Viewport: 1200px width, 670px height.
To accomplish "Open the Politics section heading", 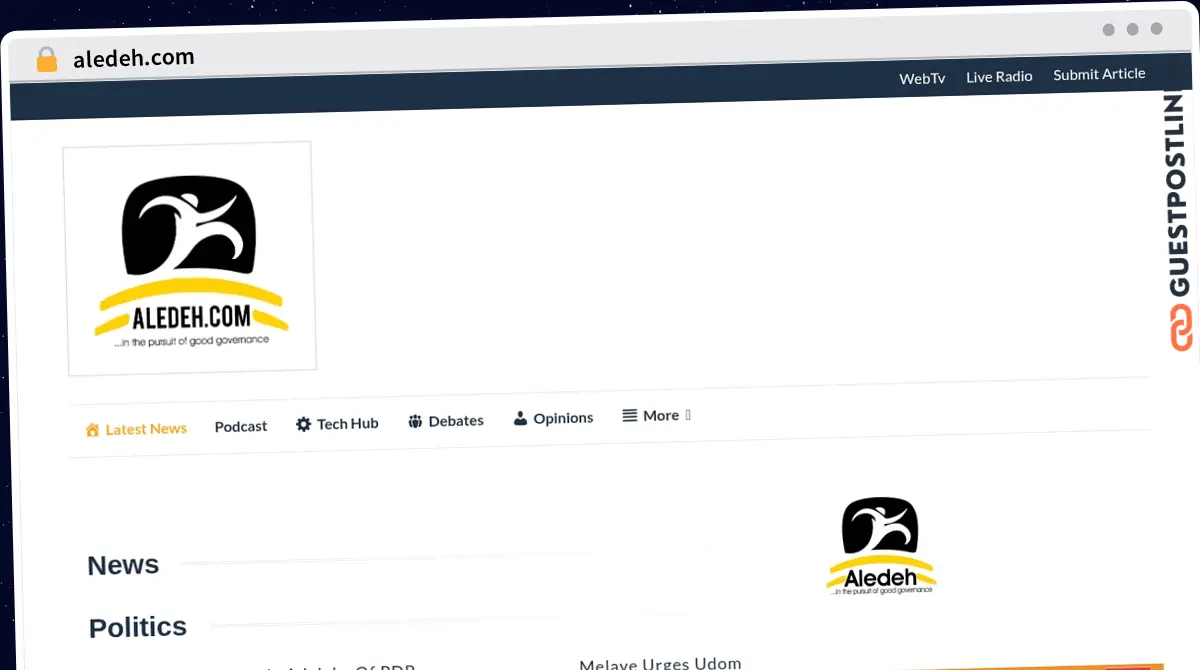I will point(138,627).
